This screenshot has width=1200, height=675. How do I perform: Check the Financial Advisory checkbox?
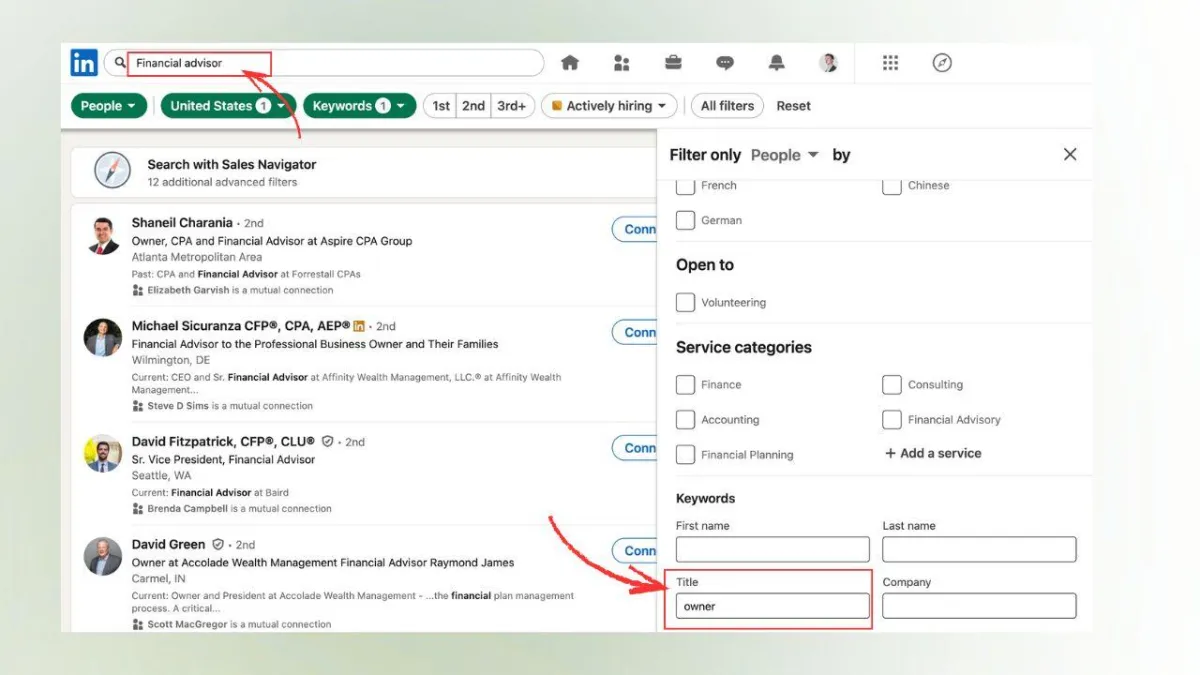(892, 420)
